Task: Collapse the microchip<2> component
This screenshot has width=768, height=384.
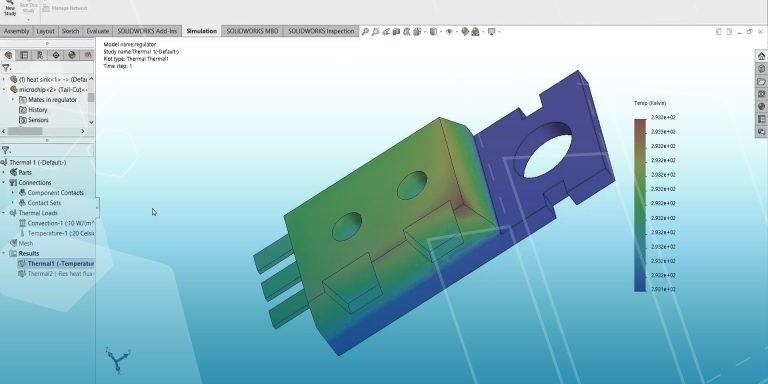Action: (x=4, y=90)
